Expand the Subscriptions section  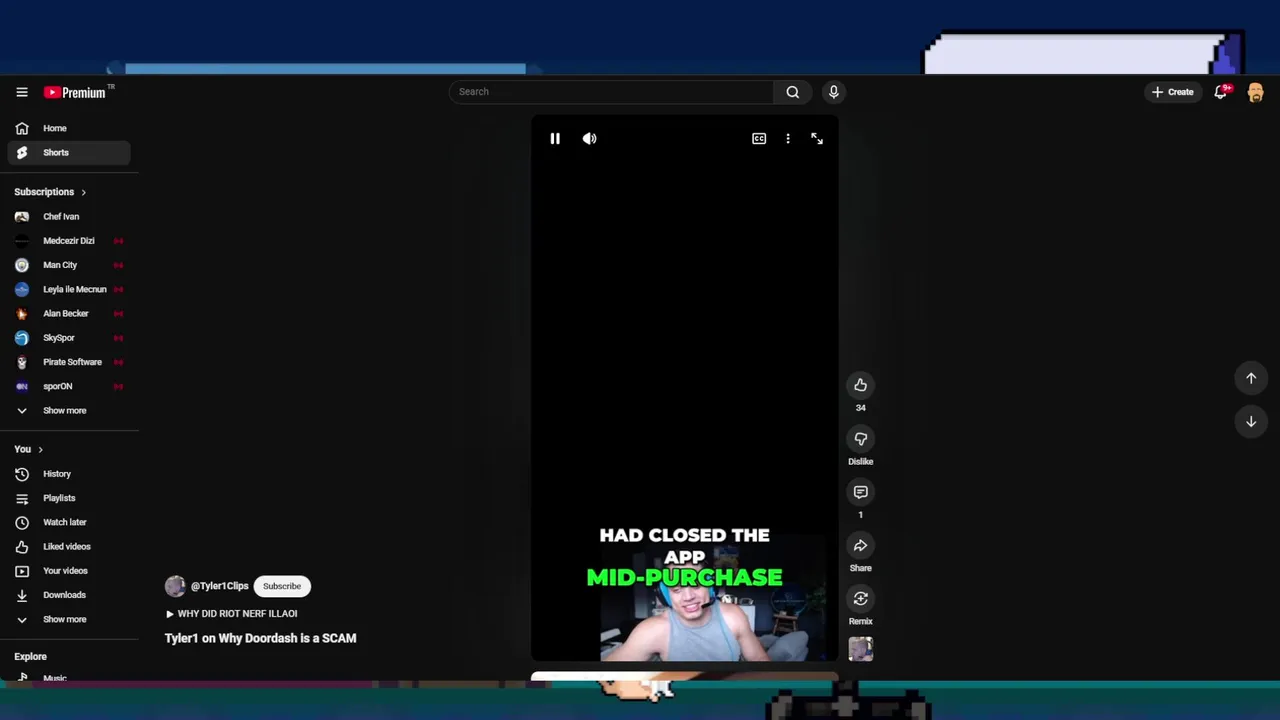pos(50,192)
